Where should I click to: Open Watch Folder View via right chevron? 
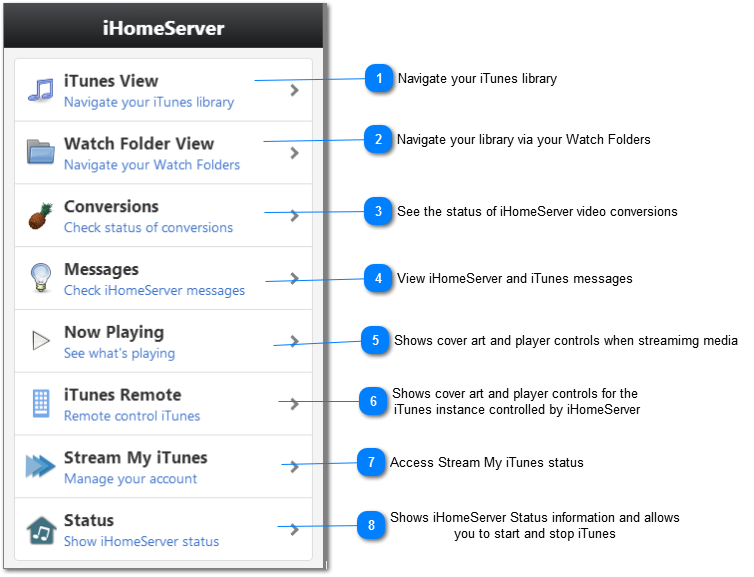tap(294, 153)
